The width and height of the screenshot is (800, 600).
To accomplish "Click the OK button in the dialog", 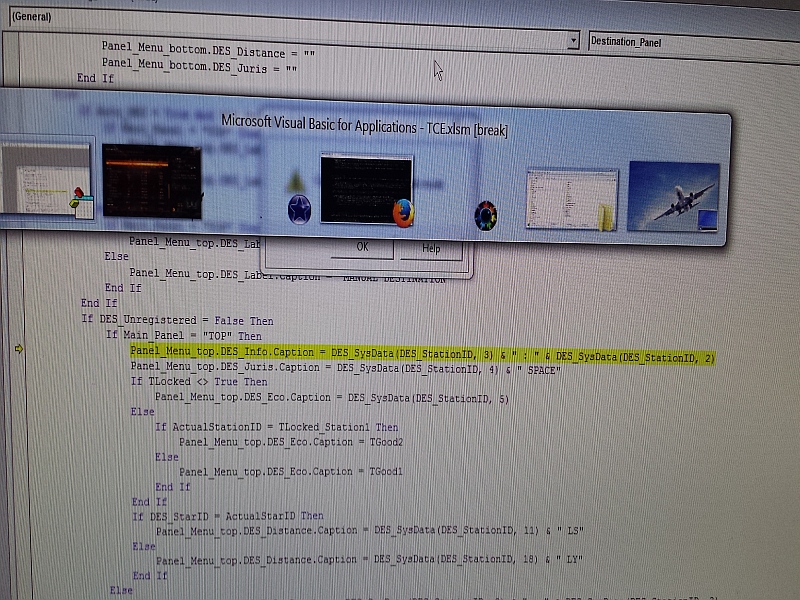I will point(362,247).
